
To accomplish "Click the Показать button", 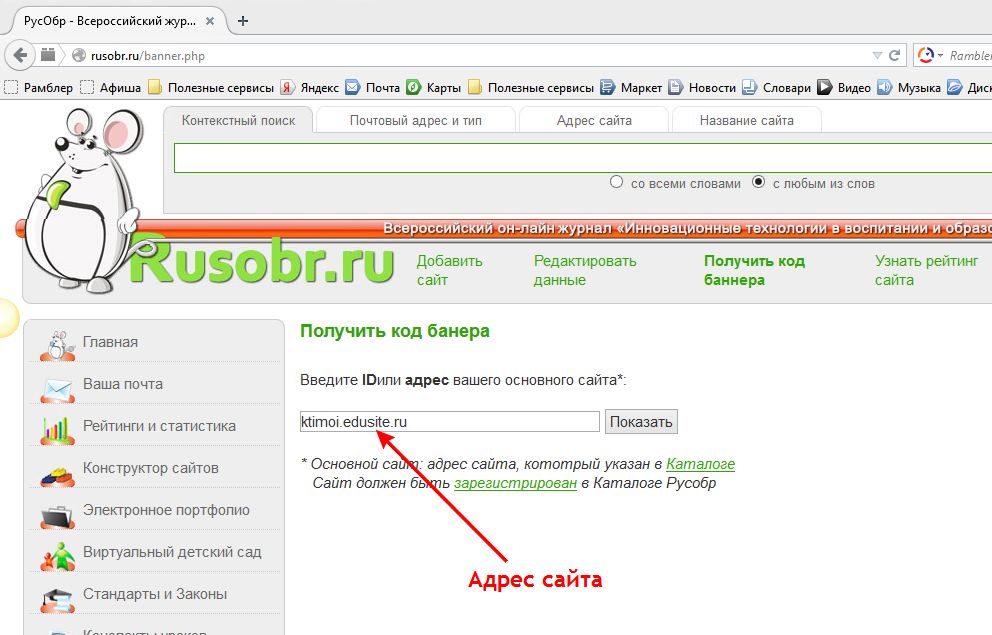I will 641,422.
